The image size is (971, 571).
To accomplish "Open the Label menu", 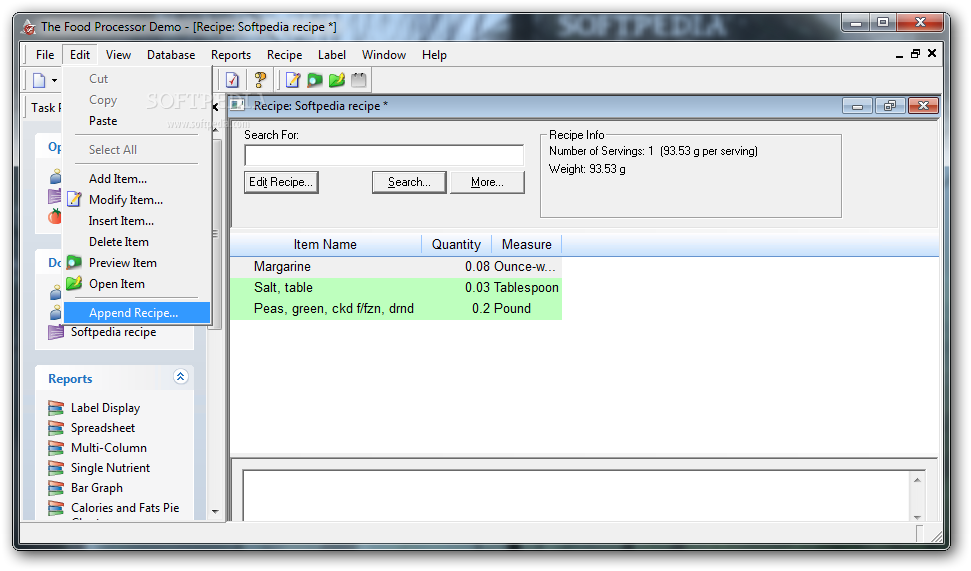I will (x=332, y=54).
